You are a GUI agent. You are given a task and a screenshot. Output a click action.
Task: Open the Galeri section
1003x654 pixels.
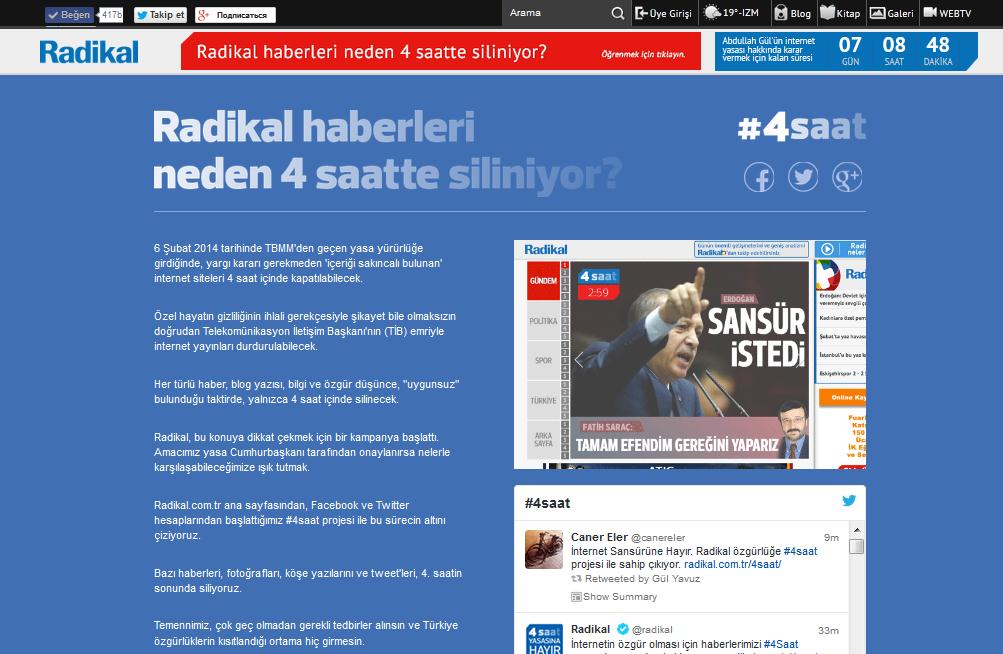point(891,13)
